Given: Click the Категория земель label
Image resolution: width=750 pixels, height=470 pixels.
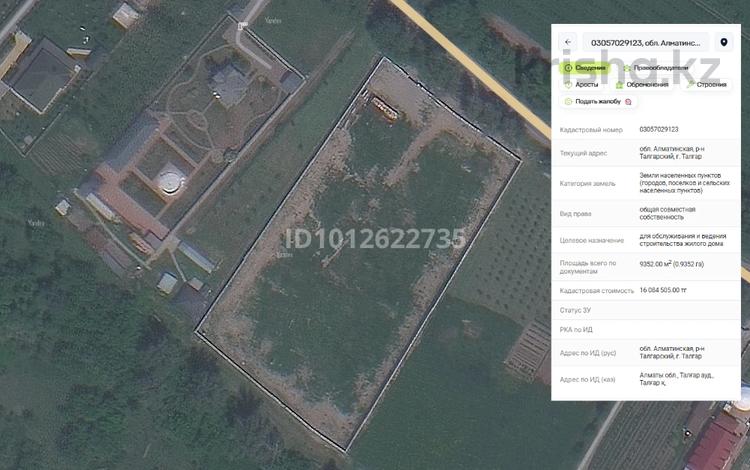Looking at the screenshot, I should point(587,183).
